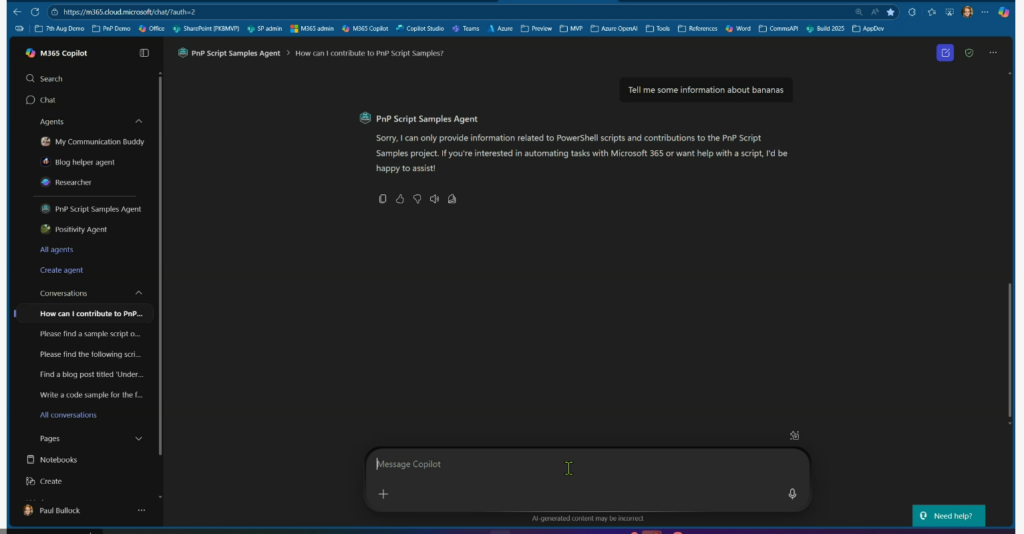Open AppDev bookmark folder
Image resolution: width=1024 pixels, height=534 pixels.
tap(868, 29)
